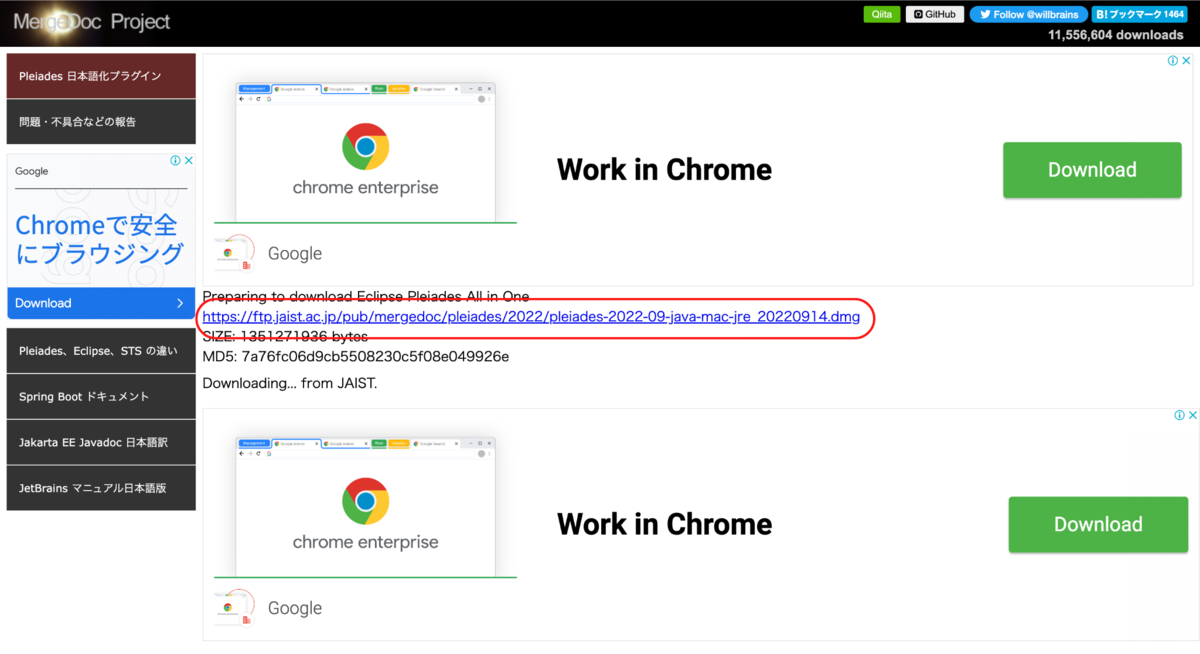Close the top Work in Chrome ad
This screenshot has width=1200, height=654.
coord(1187,61)
